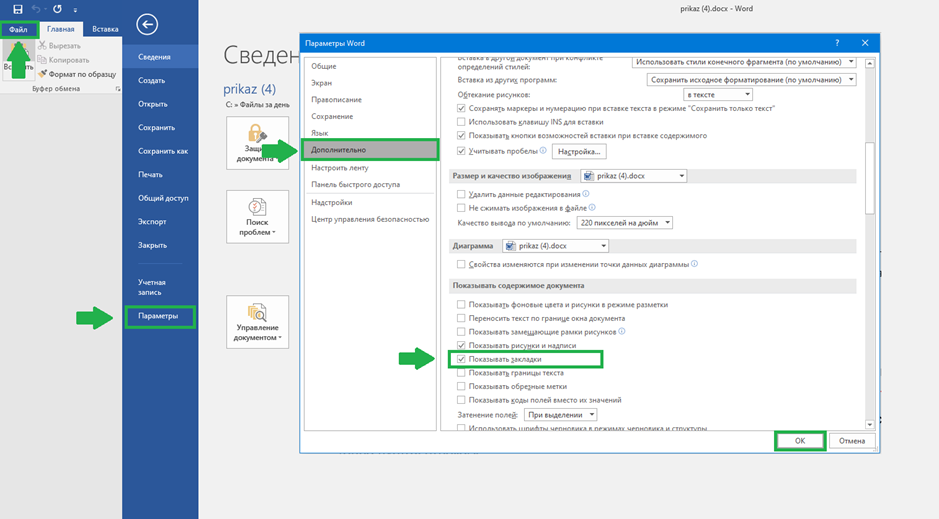The width and height of the screenshot is (939, 519).
Task: Click the Настройка... button
Action: 578,151
